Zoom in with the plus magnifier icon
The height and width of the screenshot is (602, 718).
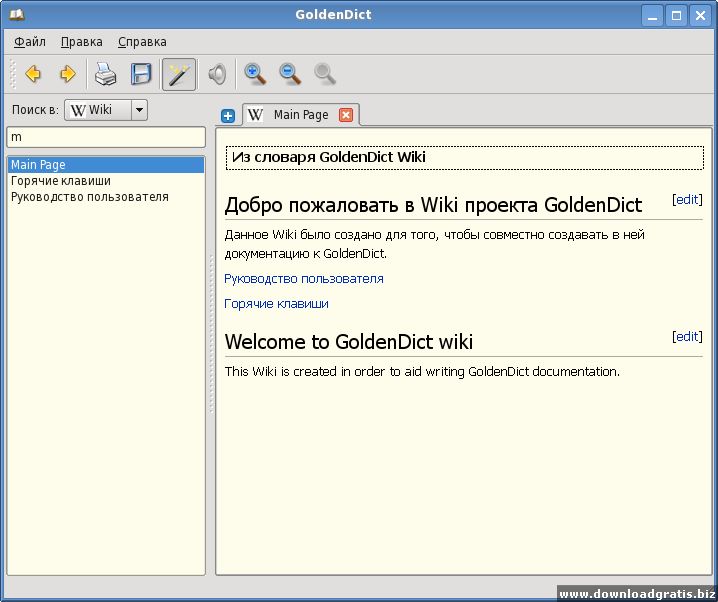click(255, 74)
